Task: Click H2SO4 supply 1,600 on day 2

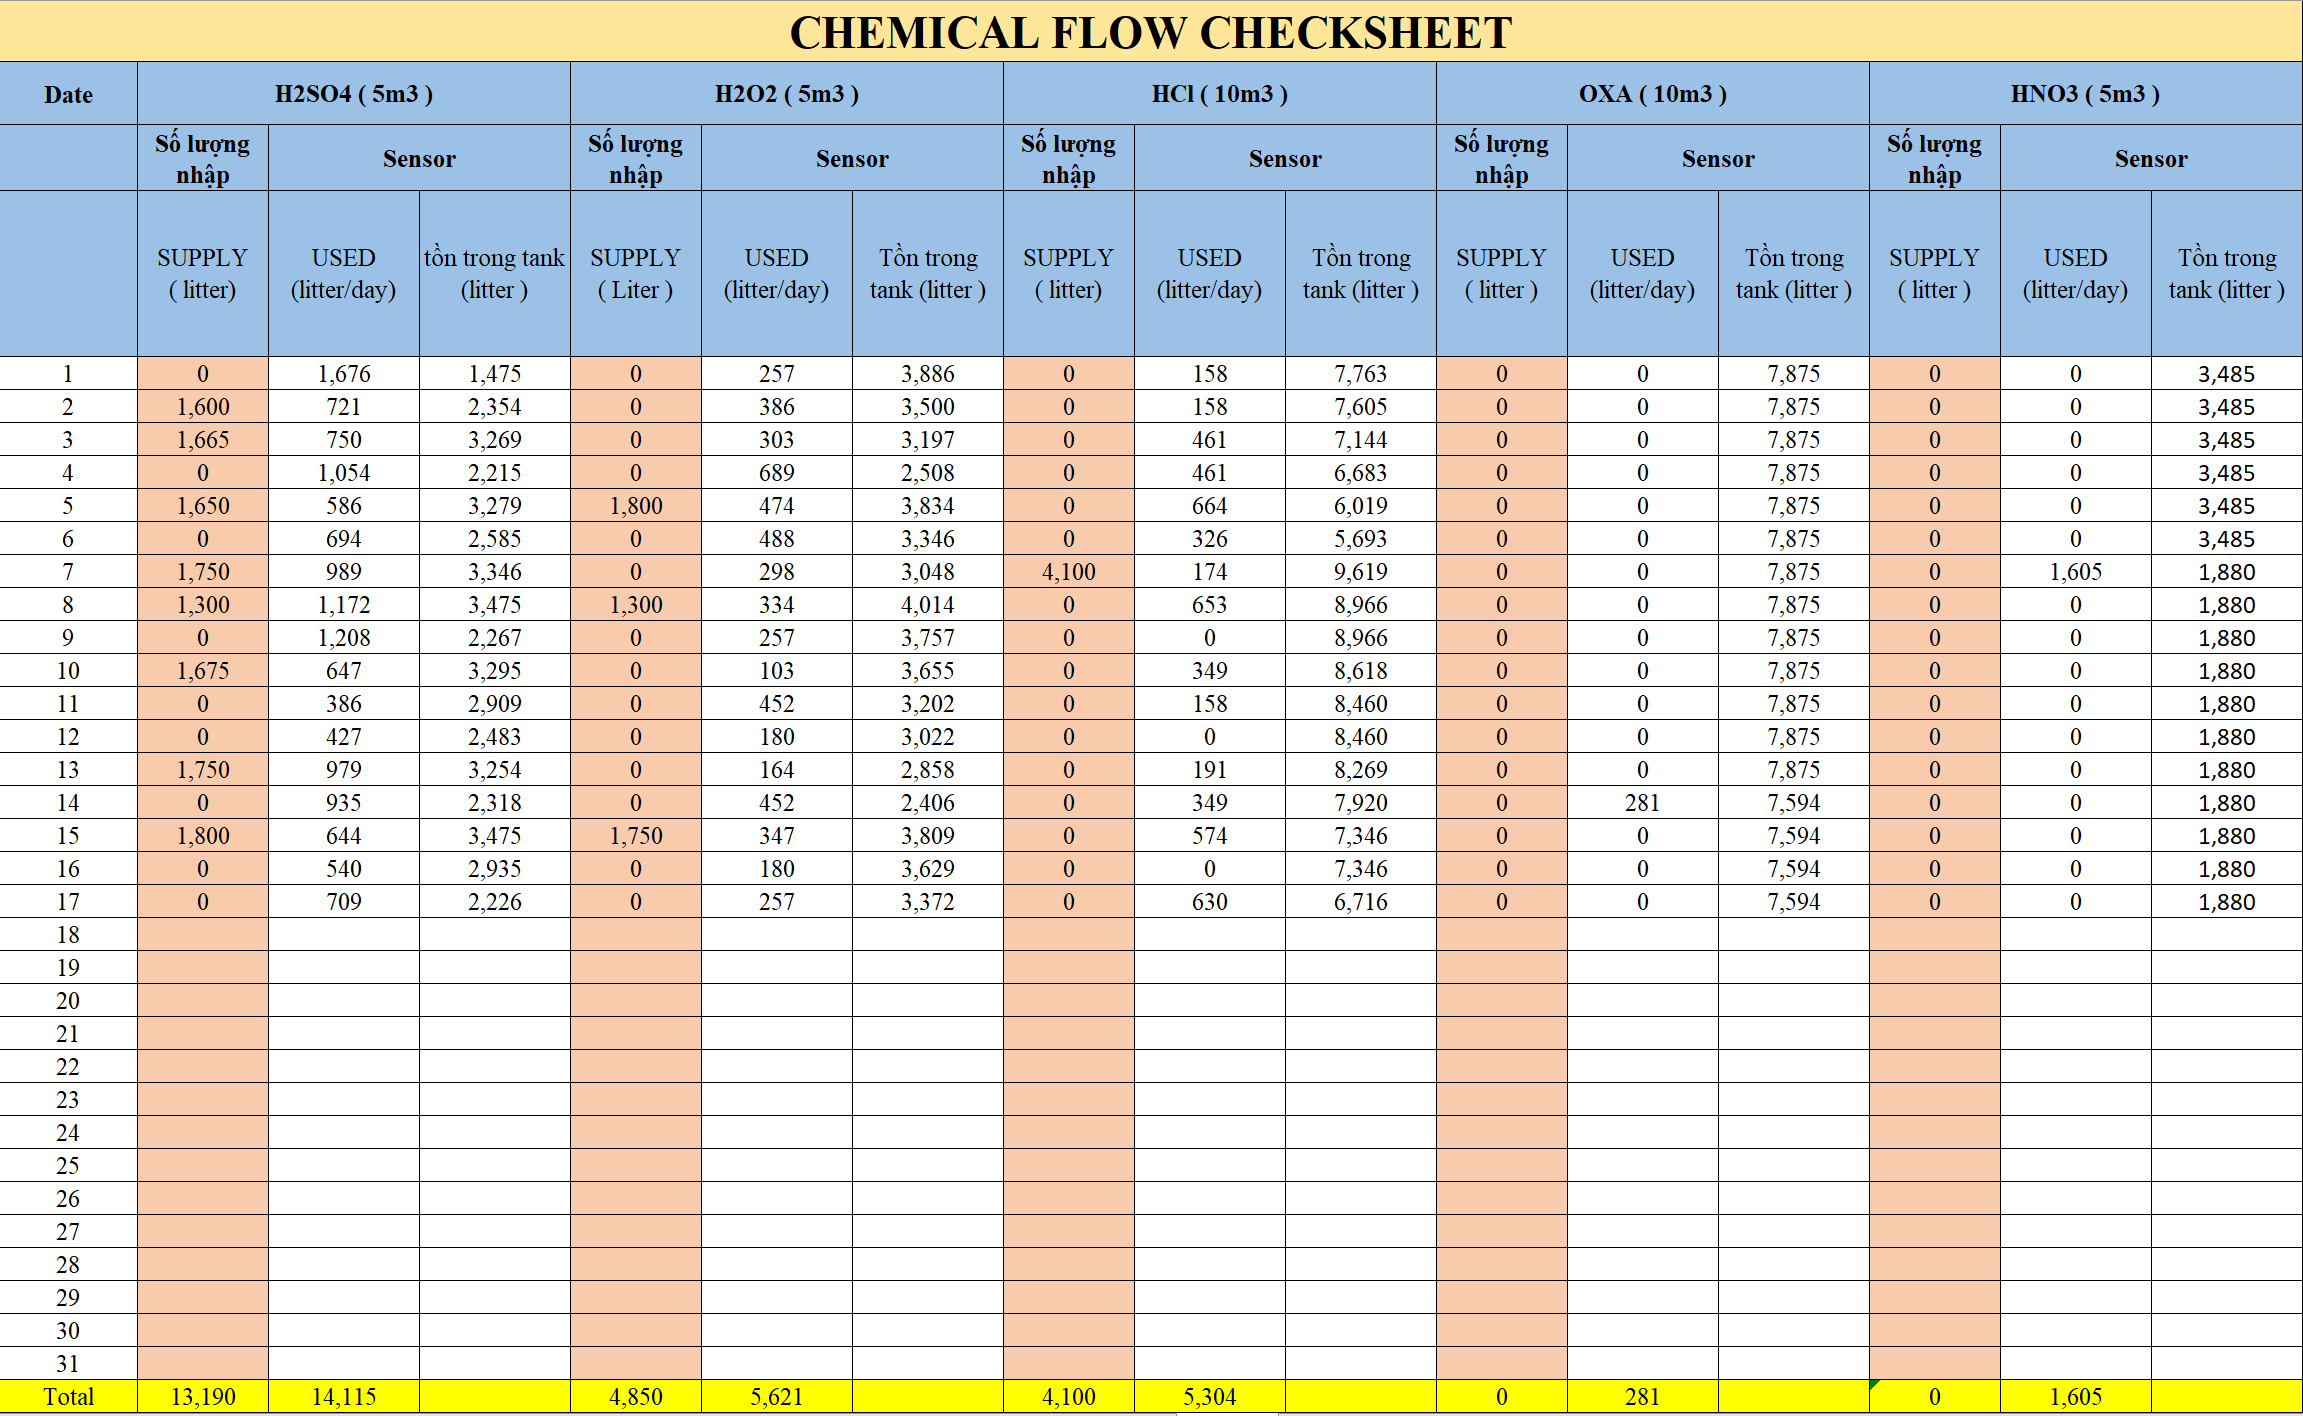Action: (x=203, y=407)
